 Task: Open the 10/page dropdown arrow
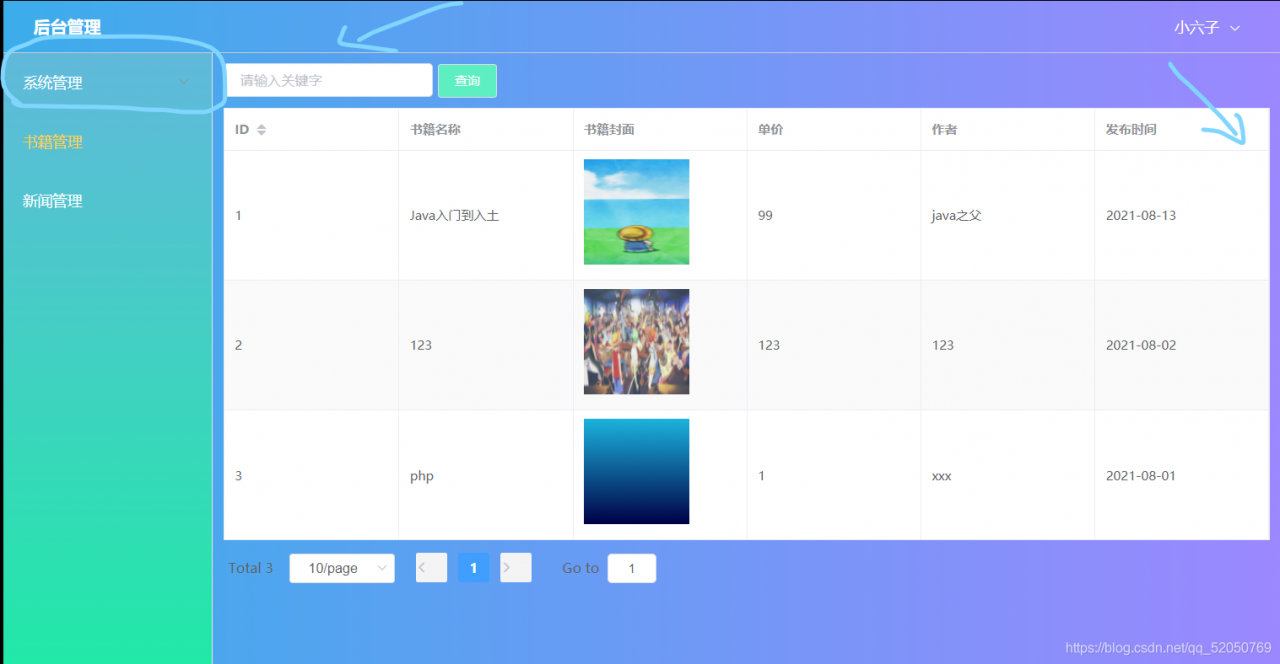click(384, 567)
